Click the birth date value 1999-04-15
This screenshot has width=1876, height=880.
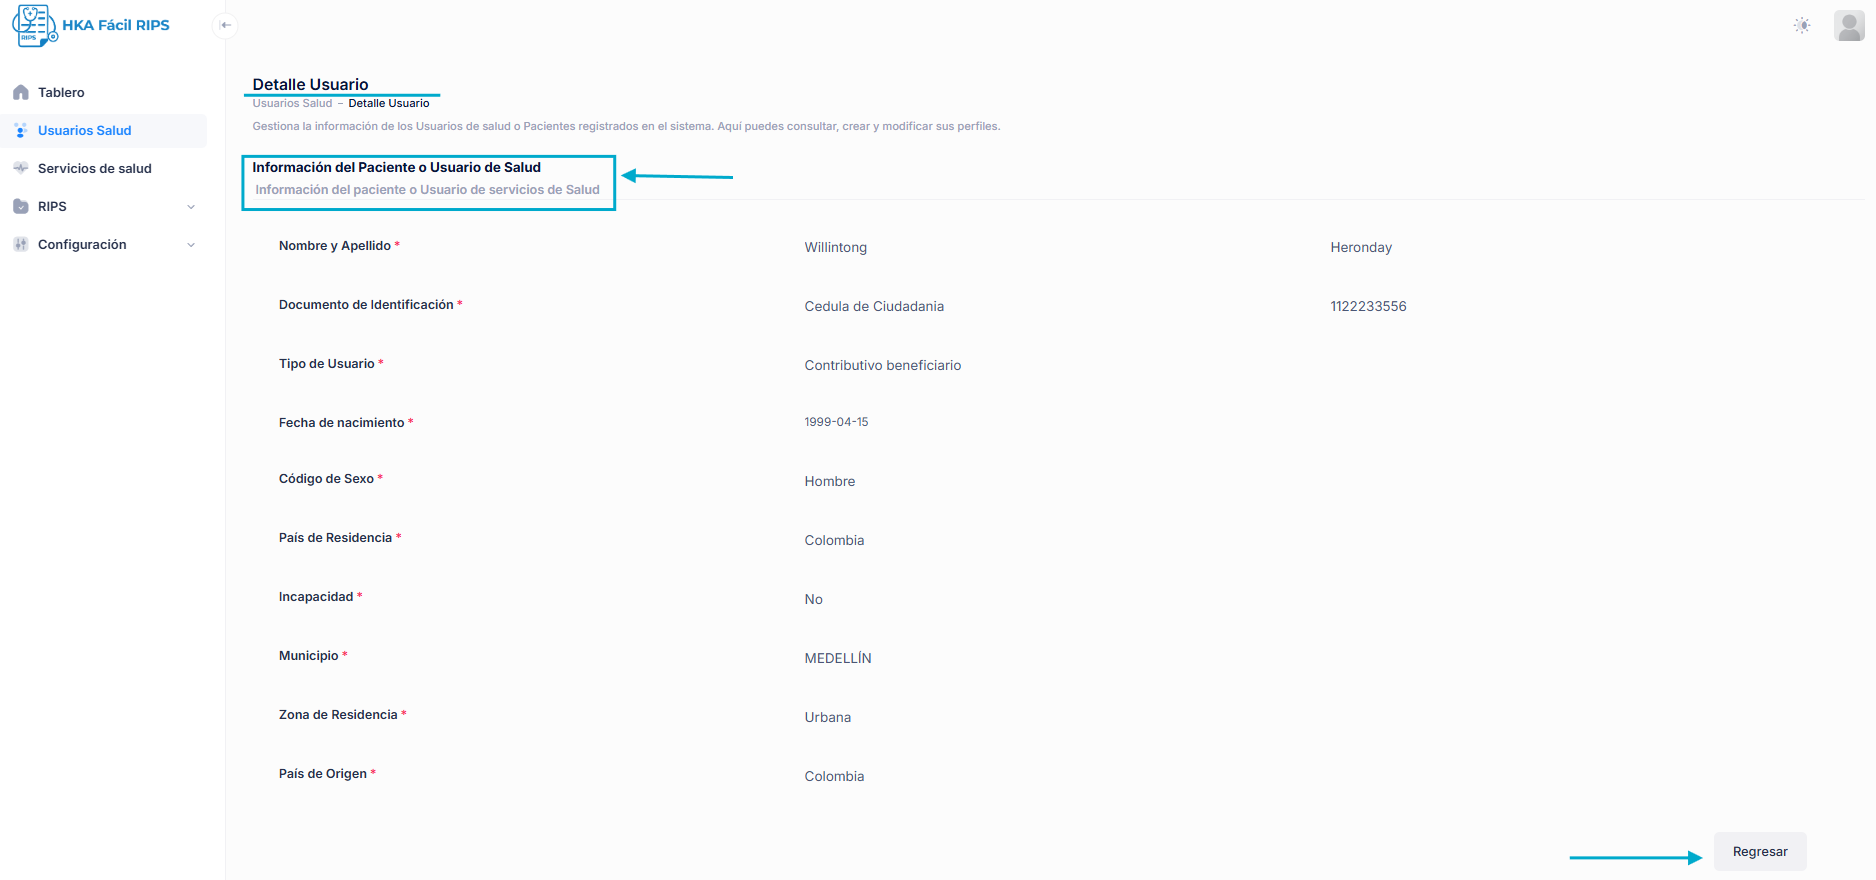tap(836, 423)
